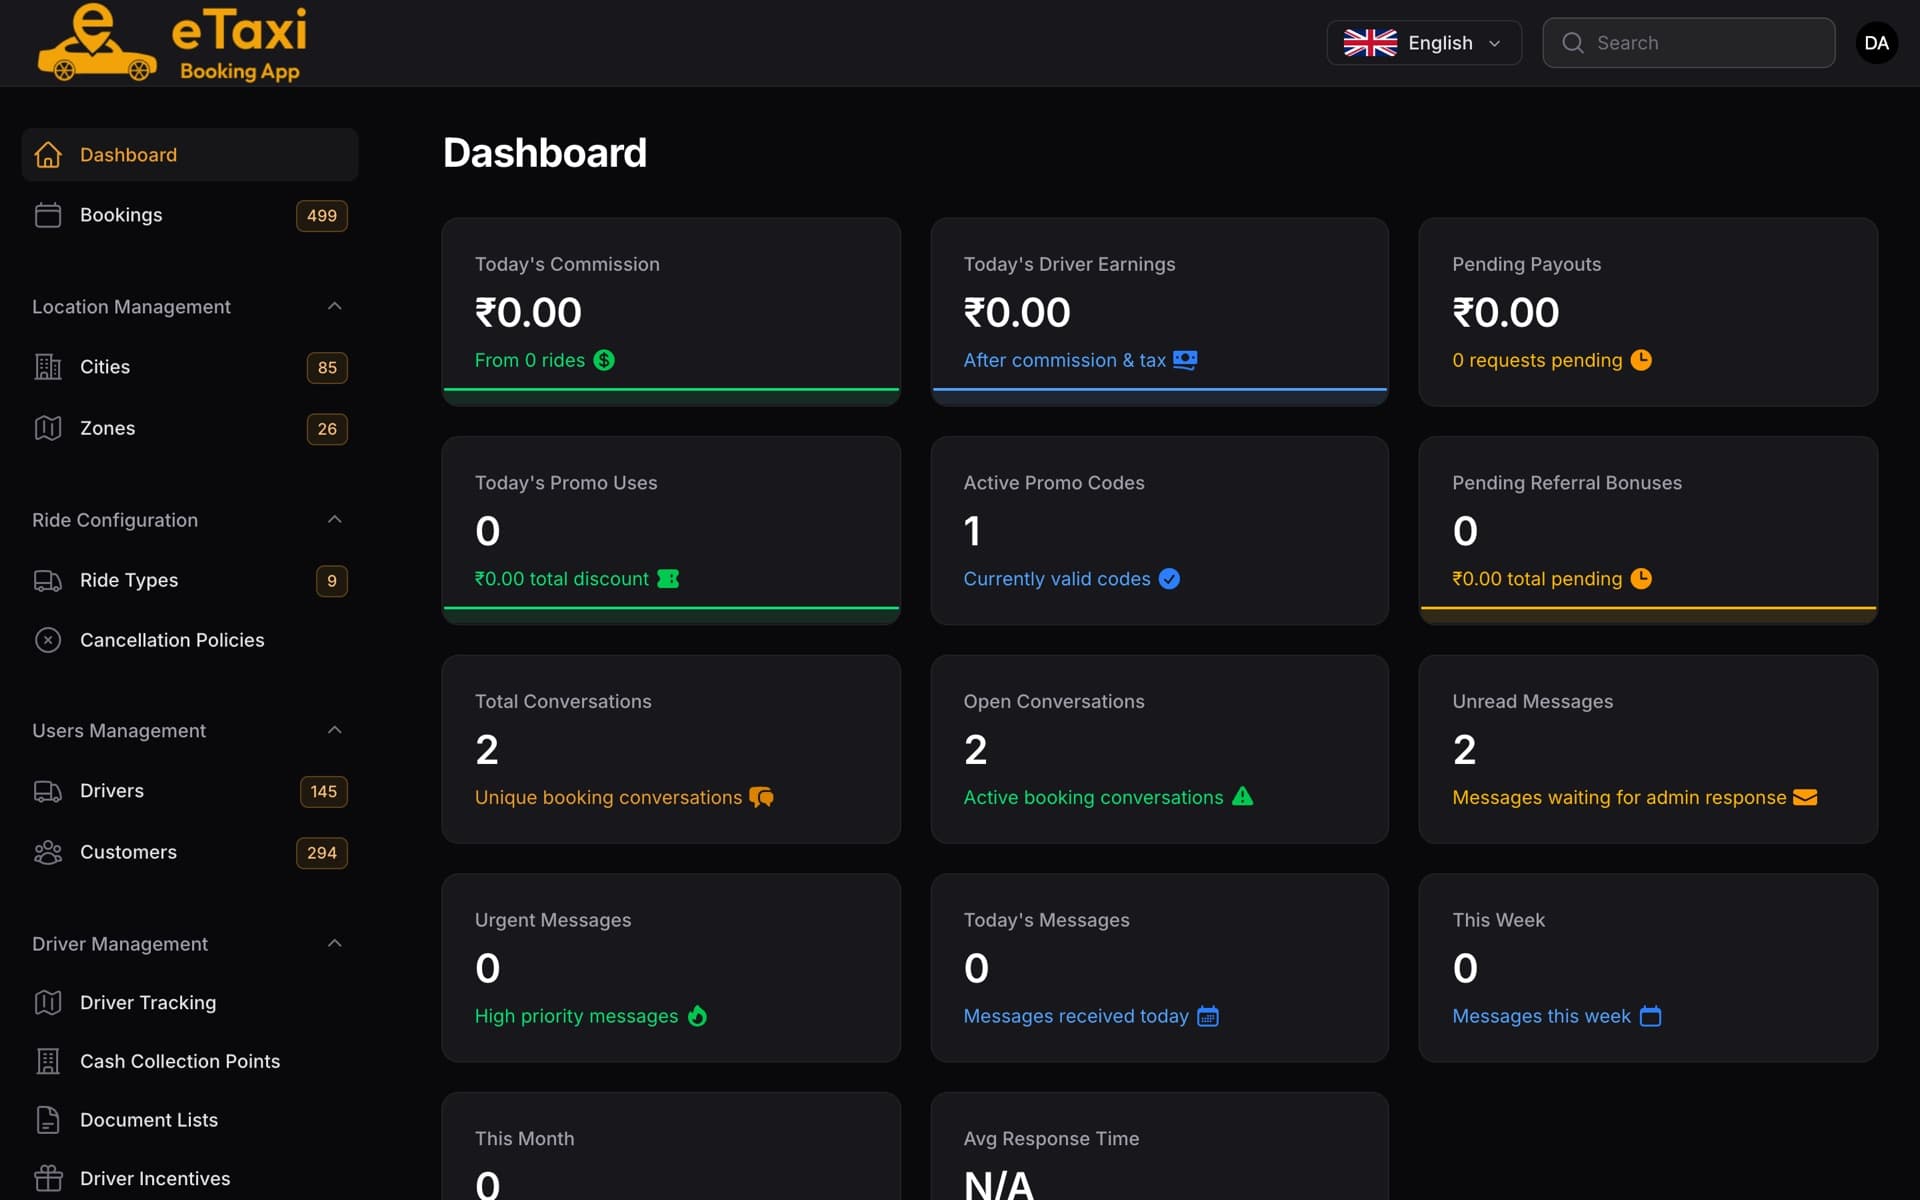The height and width of the screenshot is (1200, 1920).
Task: Select the Pending Payouts card
Action: coord(1648,312)
